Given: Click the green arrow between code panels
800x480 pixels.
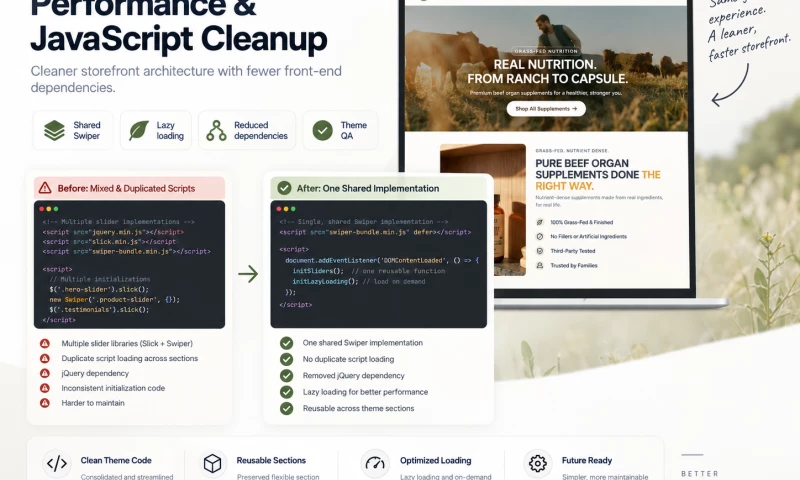Looking at the screenshot, I should 248,274.
